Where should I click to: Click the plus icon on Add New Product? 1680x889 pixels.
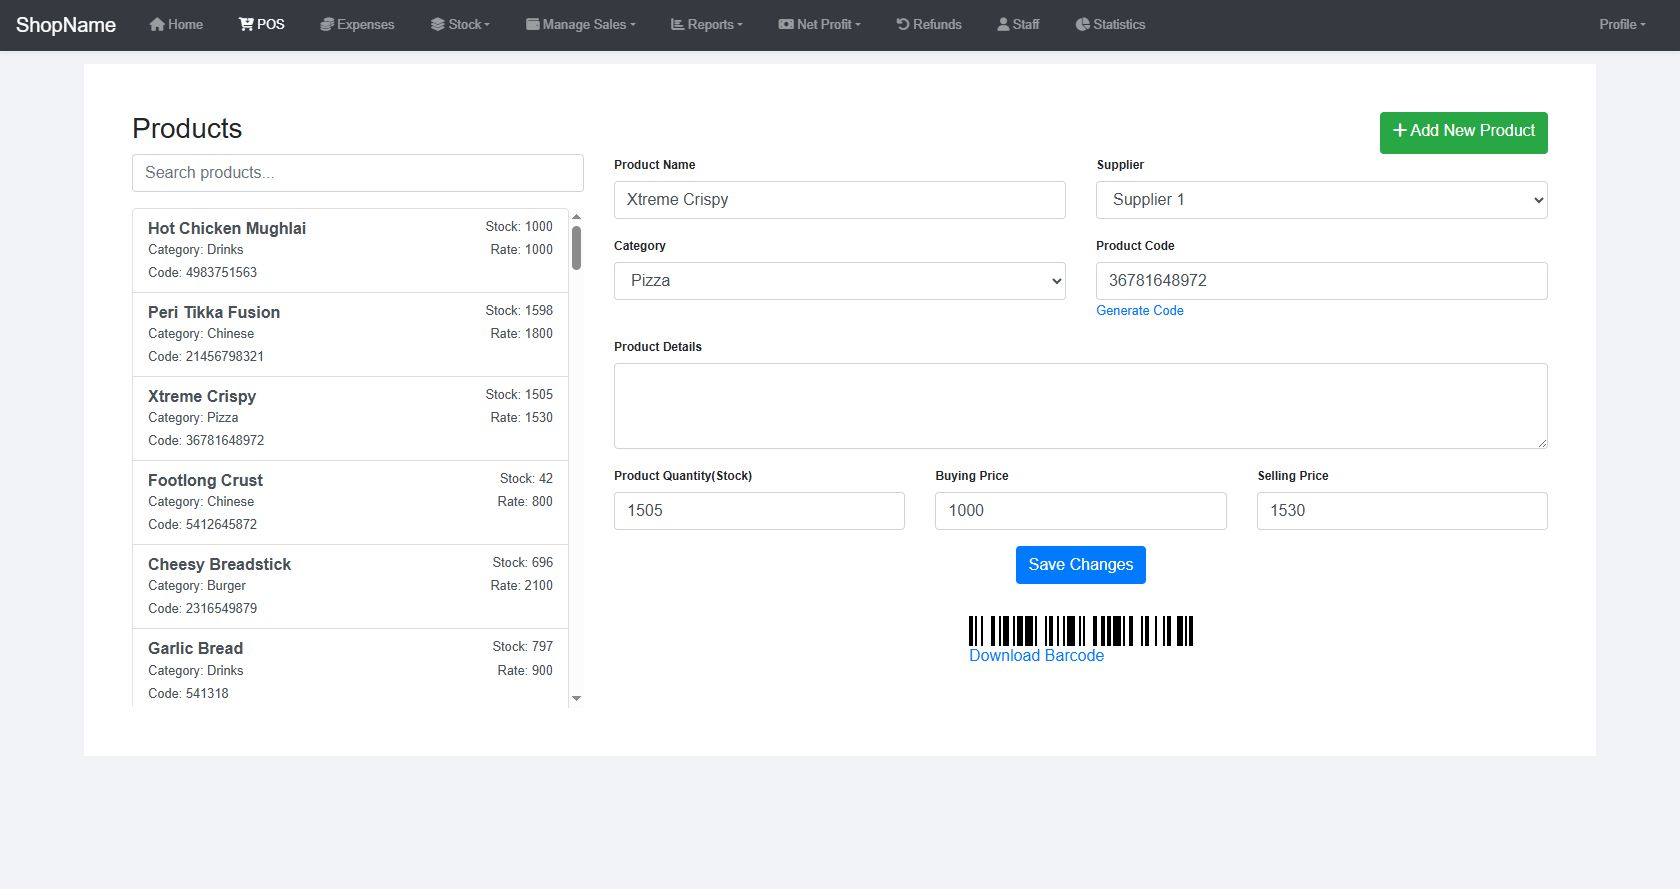coord(1400,131)
